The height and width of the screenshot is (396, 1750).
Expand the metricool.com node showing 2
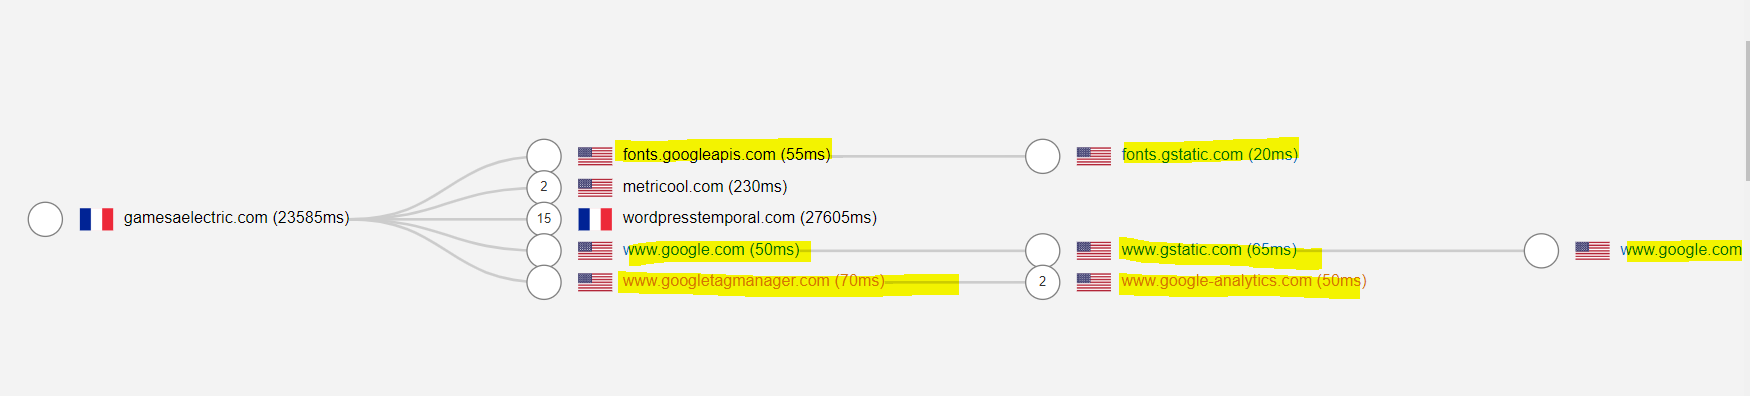[544, 187]
